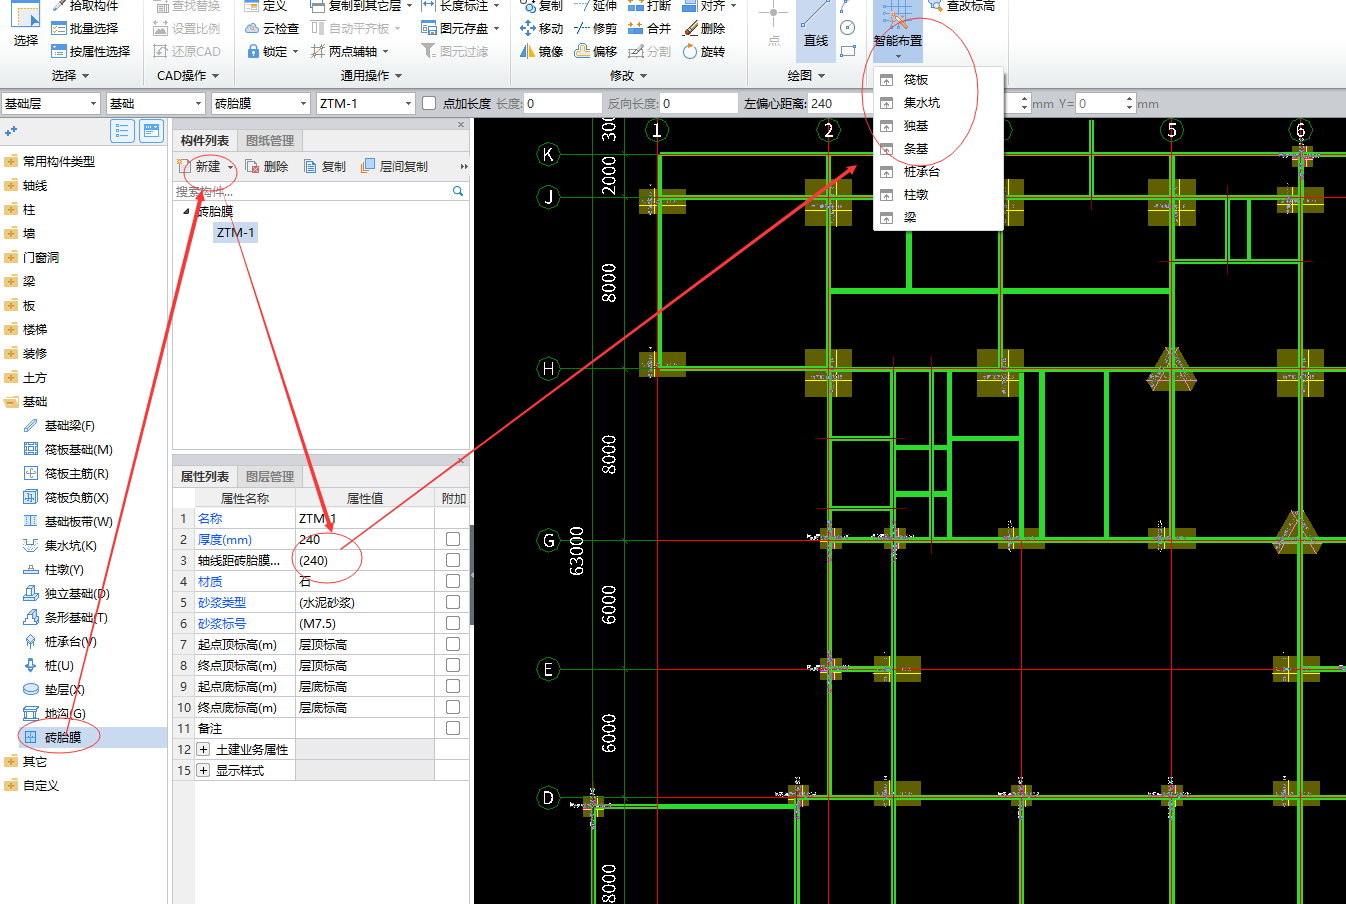Collapse the 砖胎膜 tree node
This screenshot has height=904, width=1346.
186,211
